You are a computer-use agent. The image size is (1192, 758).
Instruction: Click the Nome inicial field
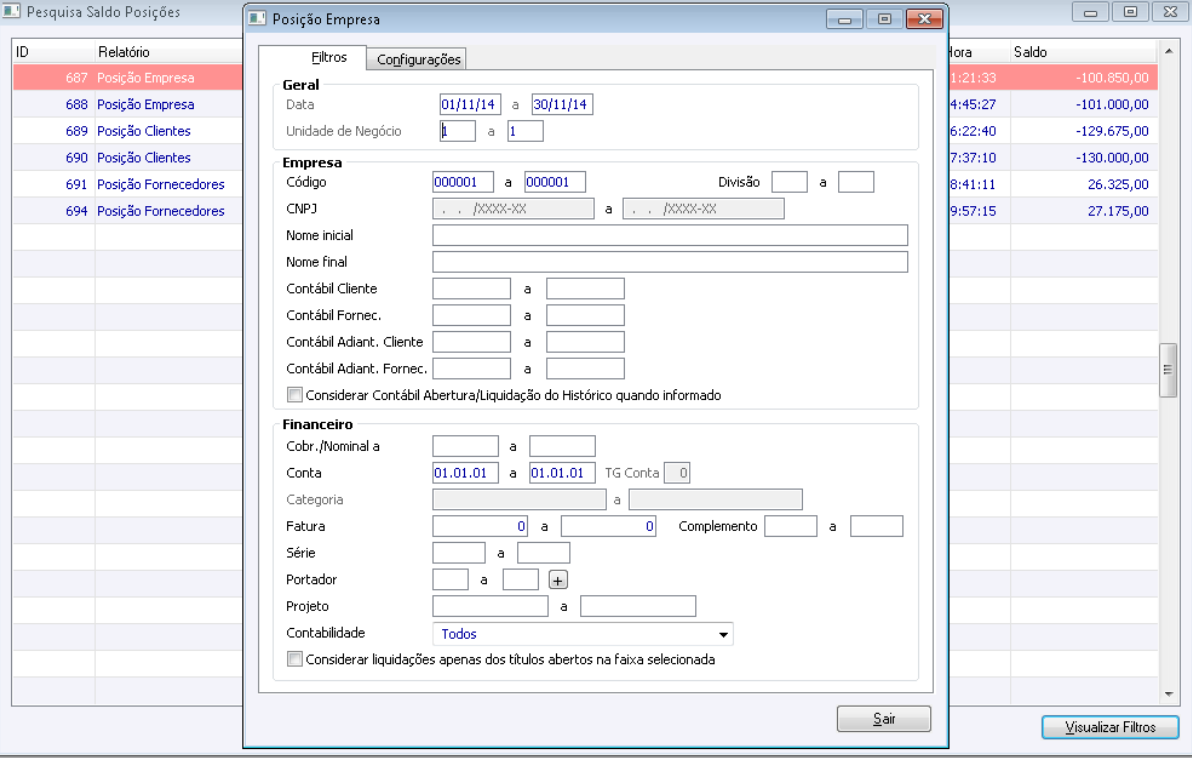pos(670,235)
